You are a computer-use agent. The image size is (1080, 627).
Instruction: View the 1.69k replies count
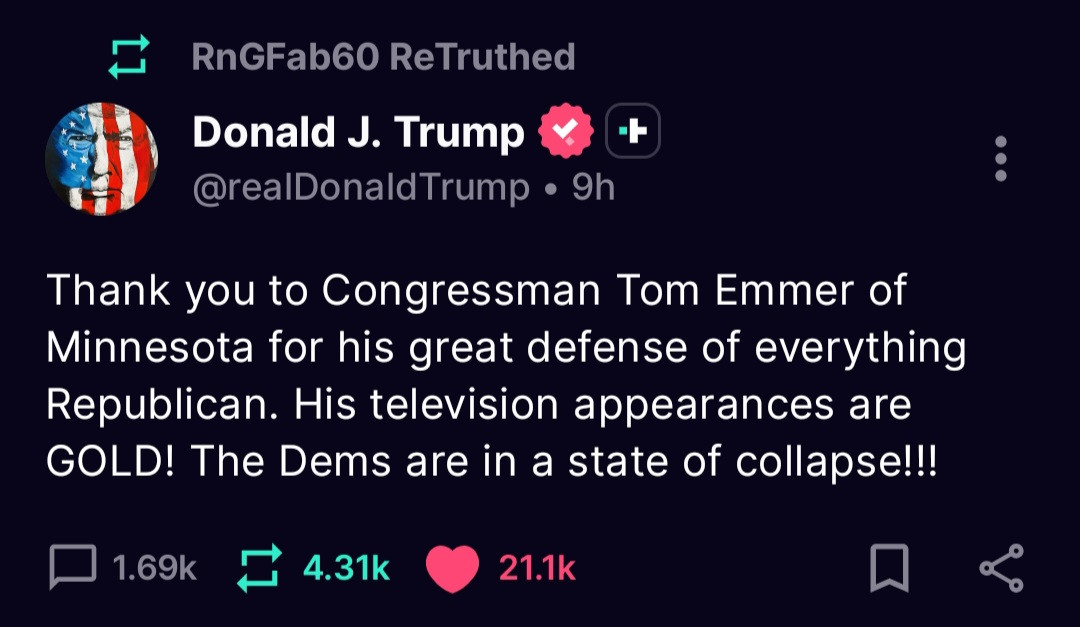click(x=155, y=569)
